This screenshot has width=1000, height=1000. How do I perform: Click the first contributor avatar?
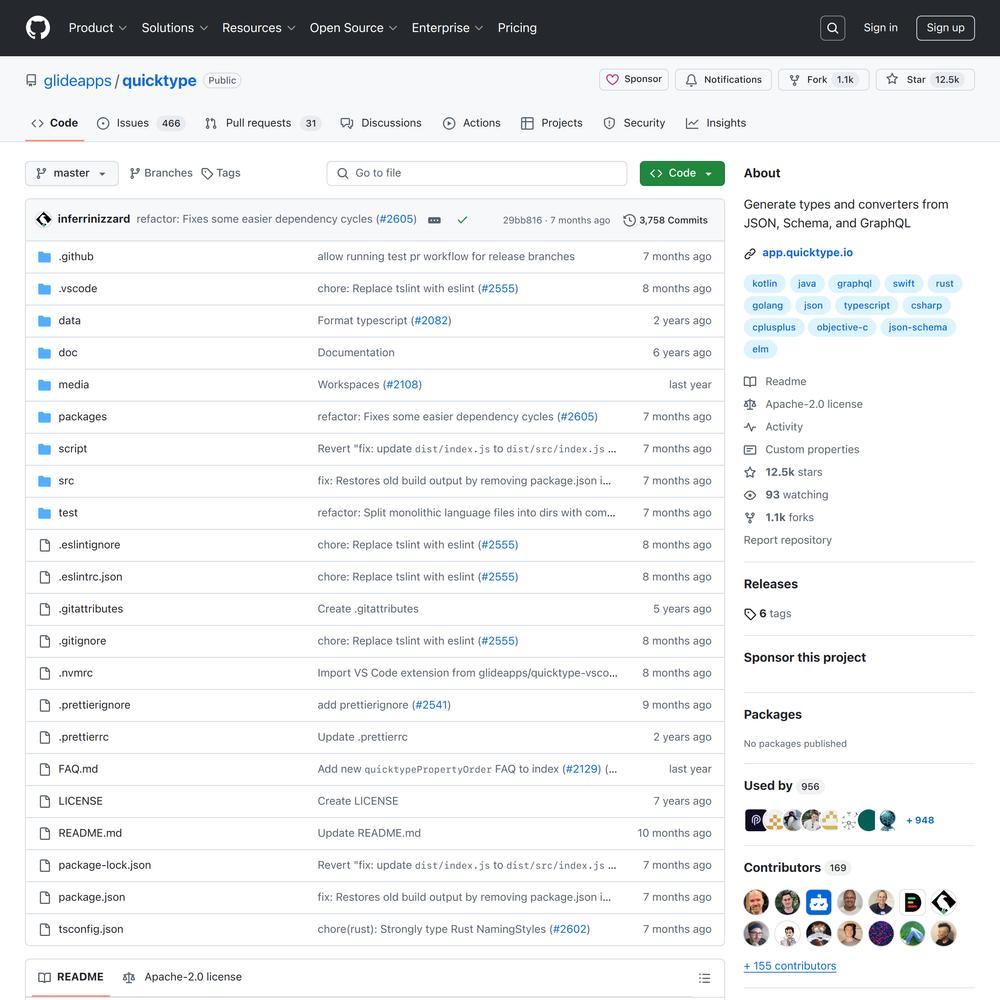coord(756,902)
